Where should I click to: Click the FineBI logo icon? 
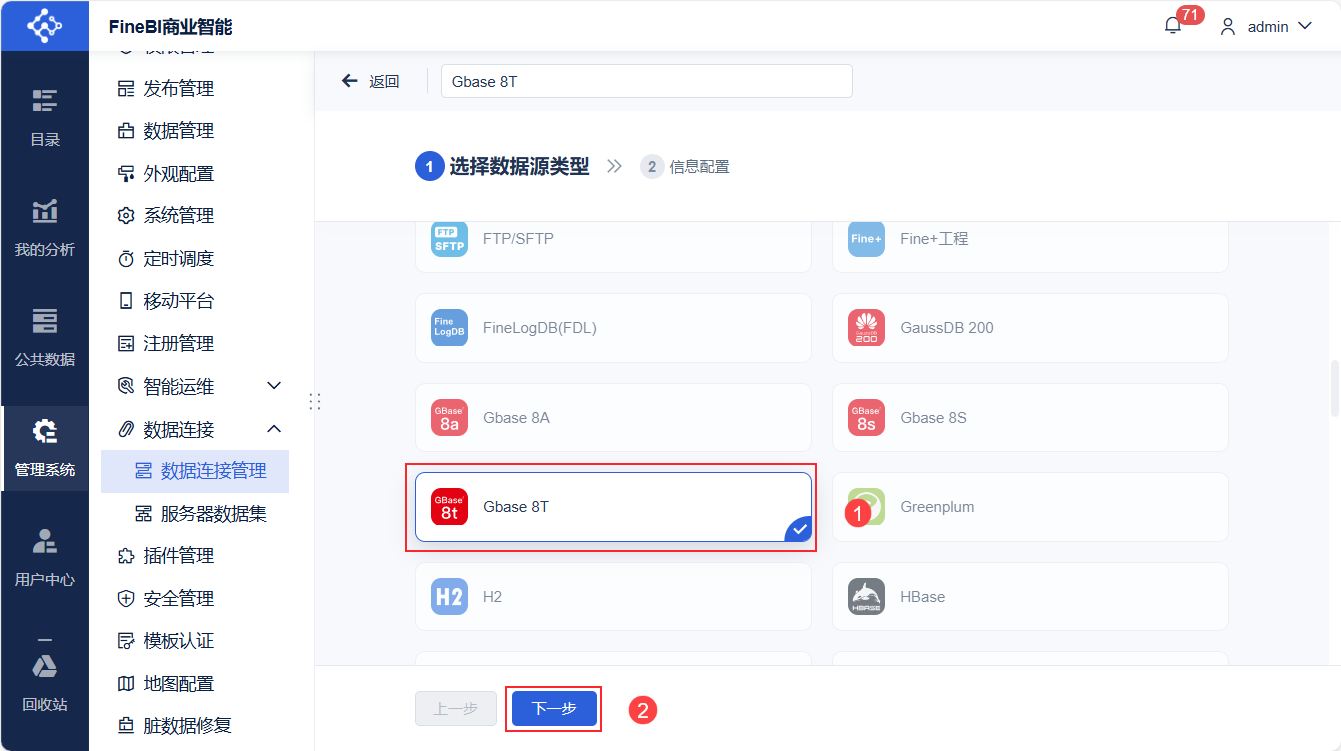(44, 25)
